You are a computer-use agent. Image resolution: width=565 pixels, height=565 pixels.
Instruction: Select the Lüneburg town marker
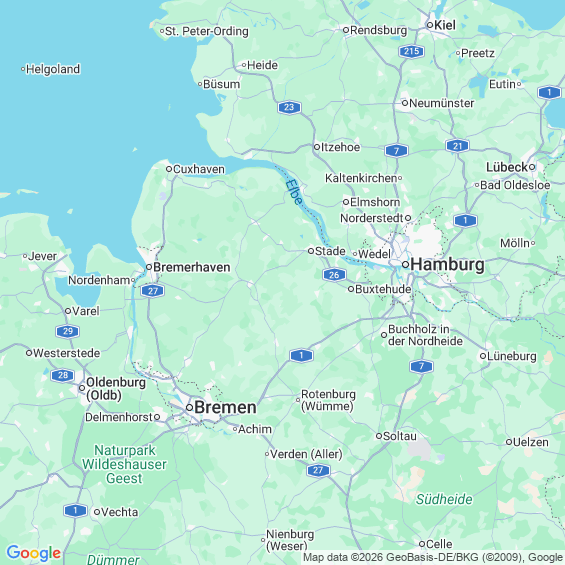click(483, 356)
